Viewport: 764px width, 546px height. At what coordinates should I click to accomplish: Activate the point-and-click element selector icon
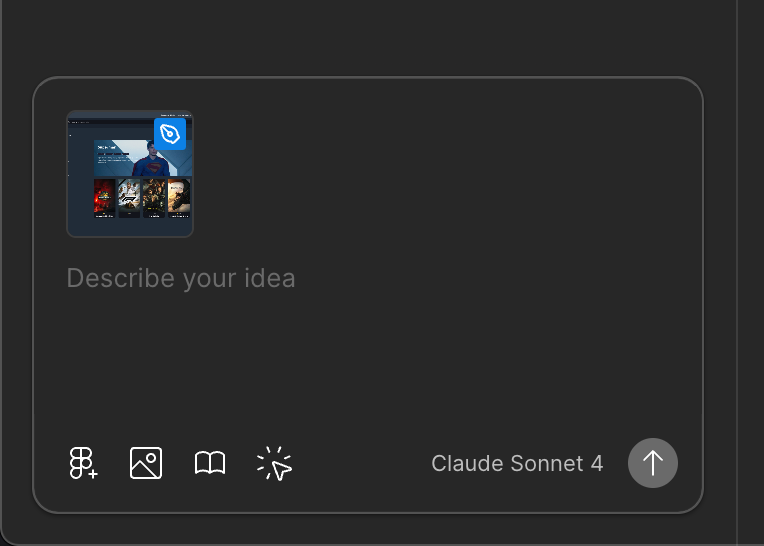[274, 463]
